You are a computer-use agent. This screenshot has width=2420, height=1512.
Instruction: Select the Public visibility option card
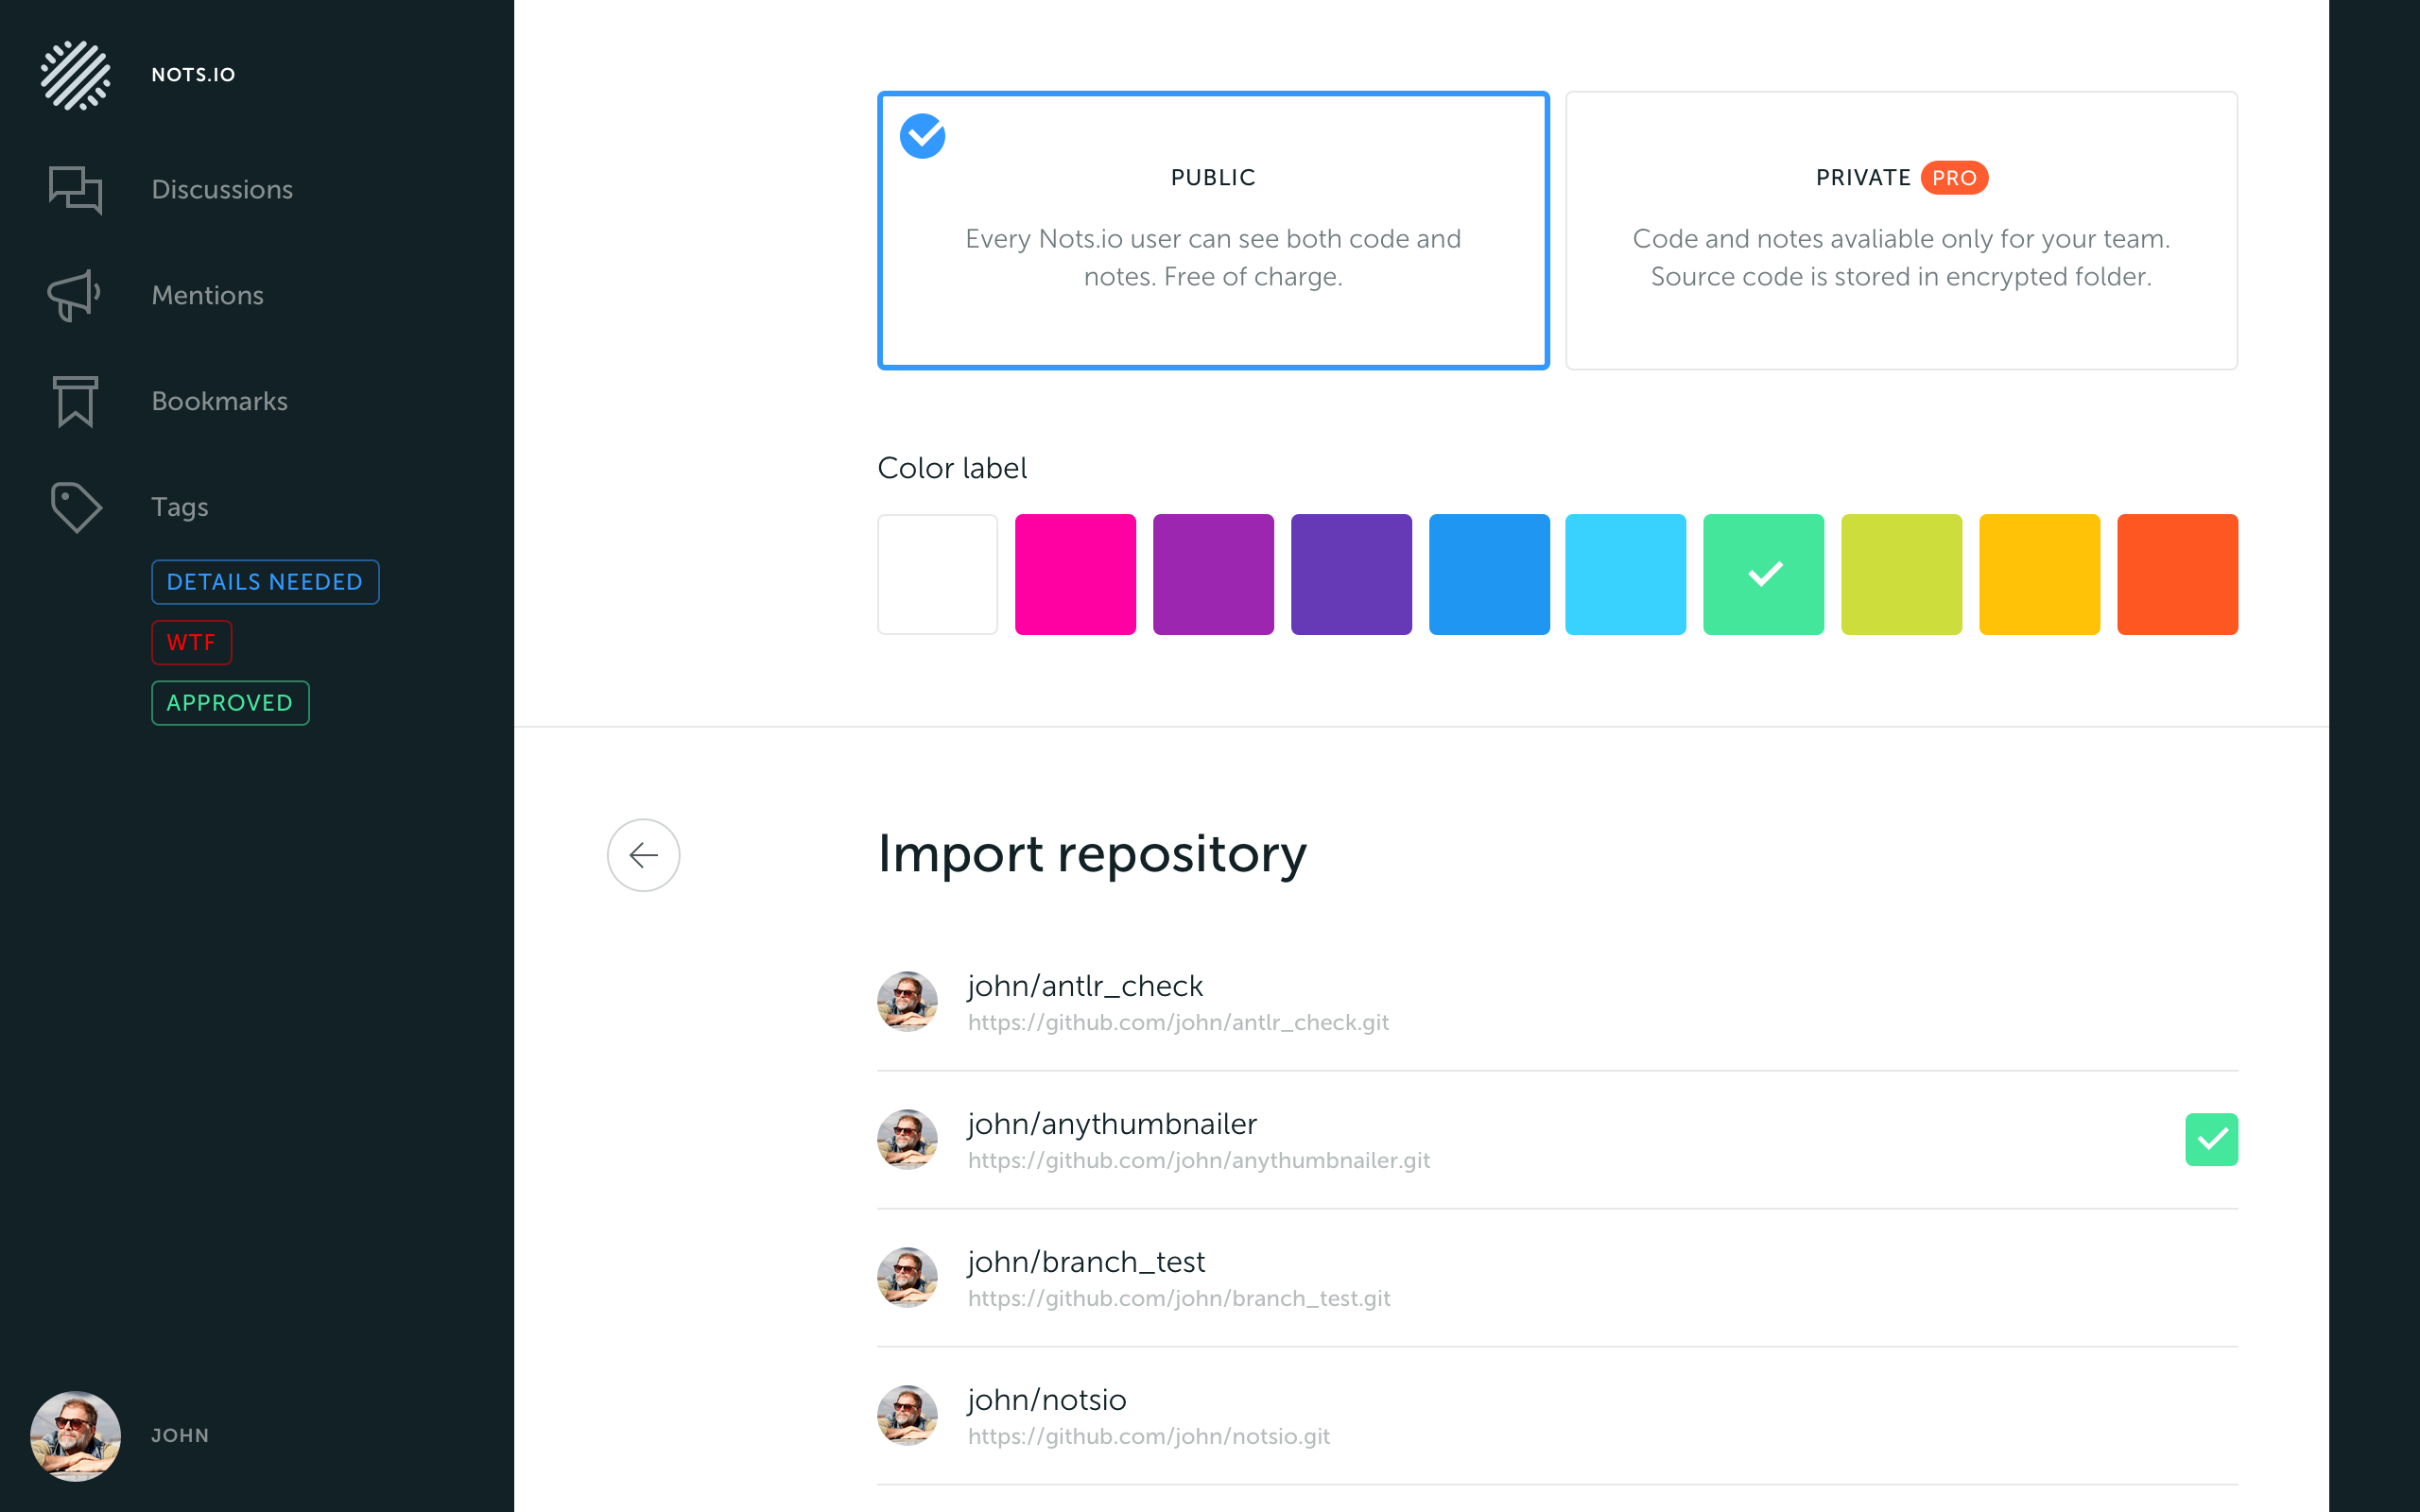(1212, 231)
